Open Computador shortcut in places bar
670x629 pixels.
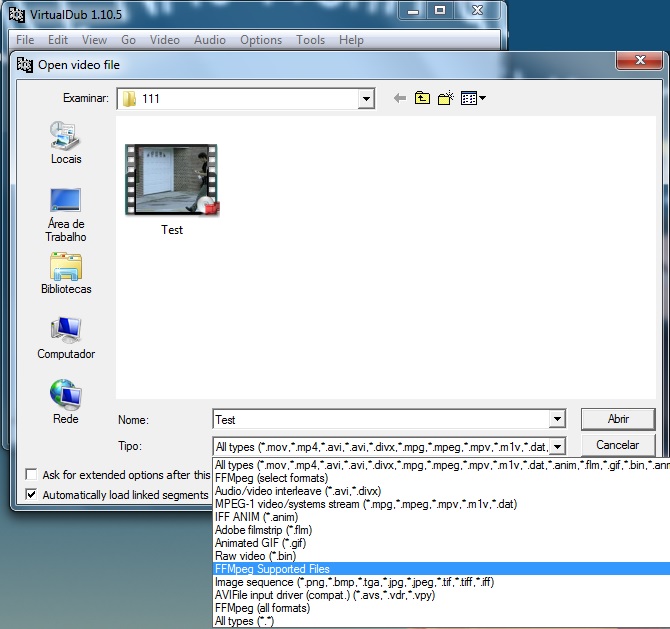tap(66, 338)
